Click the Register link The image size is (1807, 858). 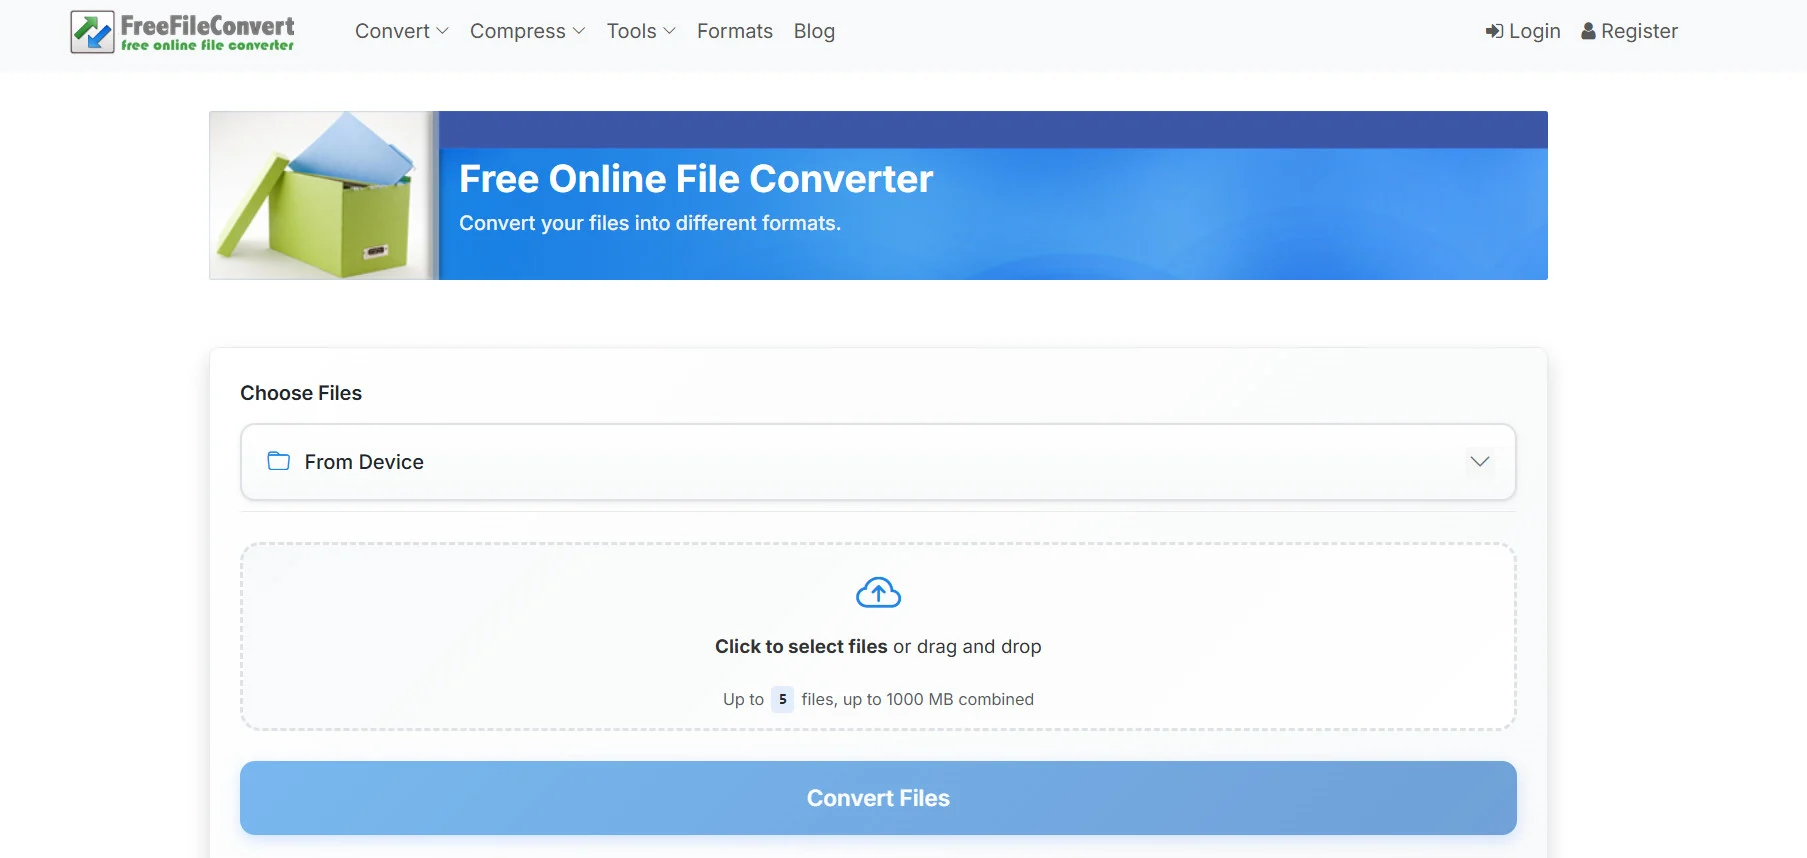(x=1629, y=31)
